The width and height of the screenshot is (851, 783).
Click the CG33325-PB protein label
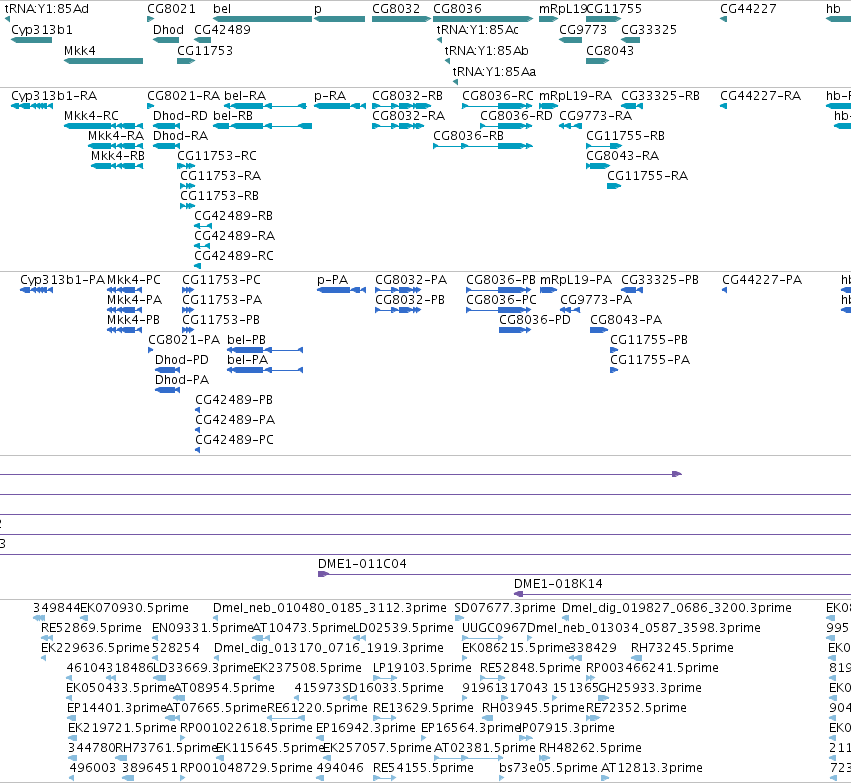click(x=660, y=280)
